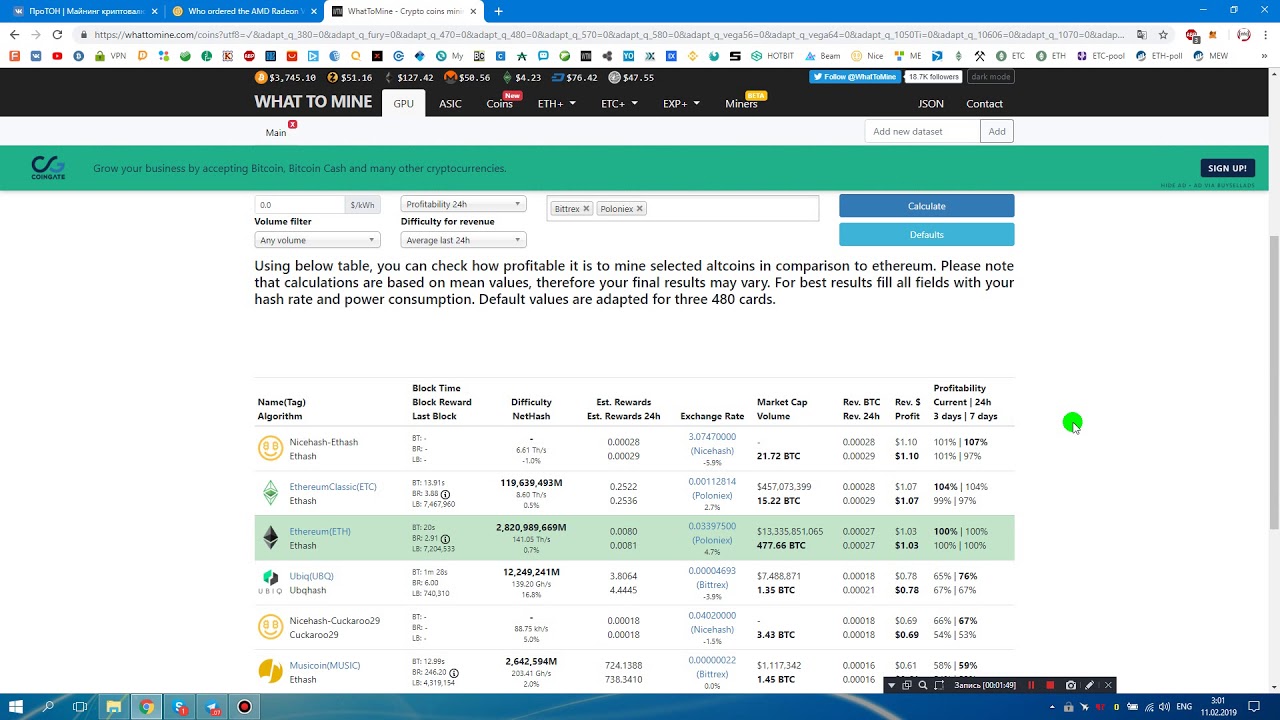This screenshot has height=720, width=1280.
Task: Switch to the AMD Radeon browser tab
Action: pos(245,11)
